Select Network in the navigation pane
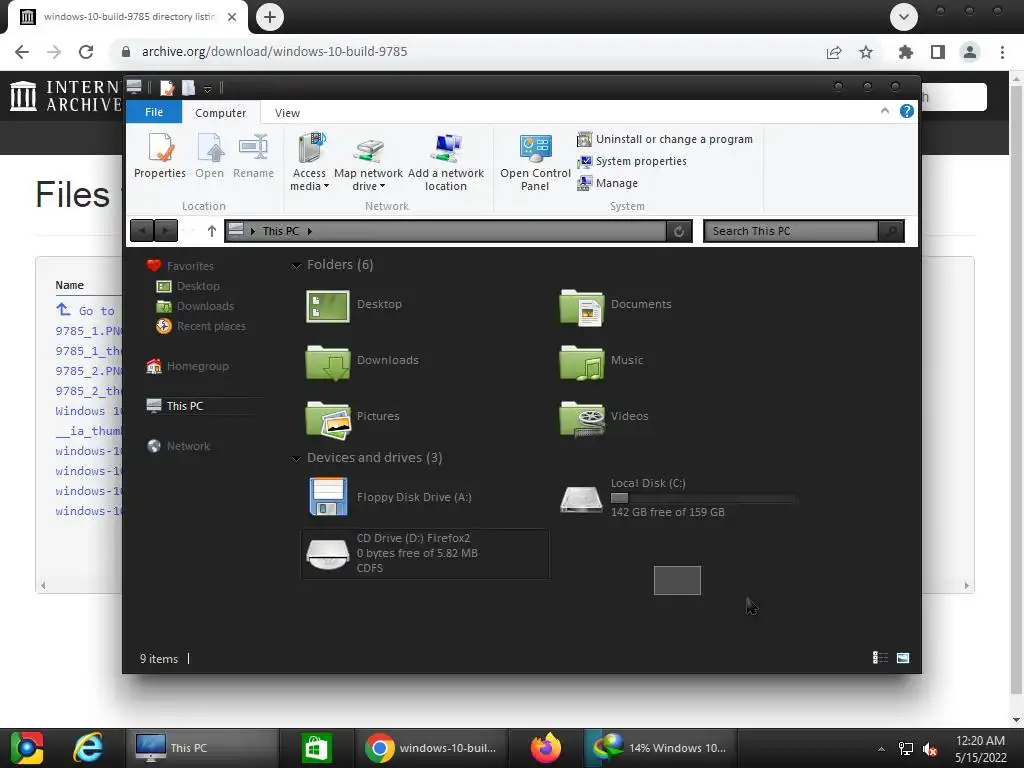The image size is (1024, 768). 178,446
